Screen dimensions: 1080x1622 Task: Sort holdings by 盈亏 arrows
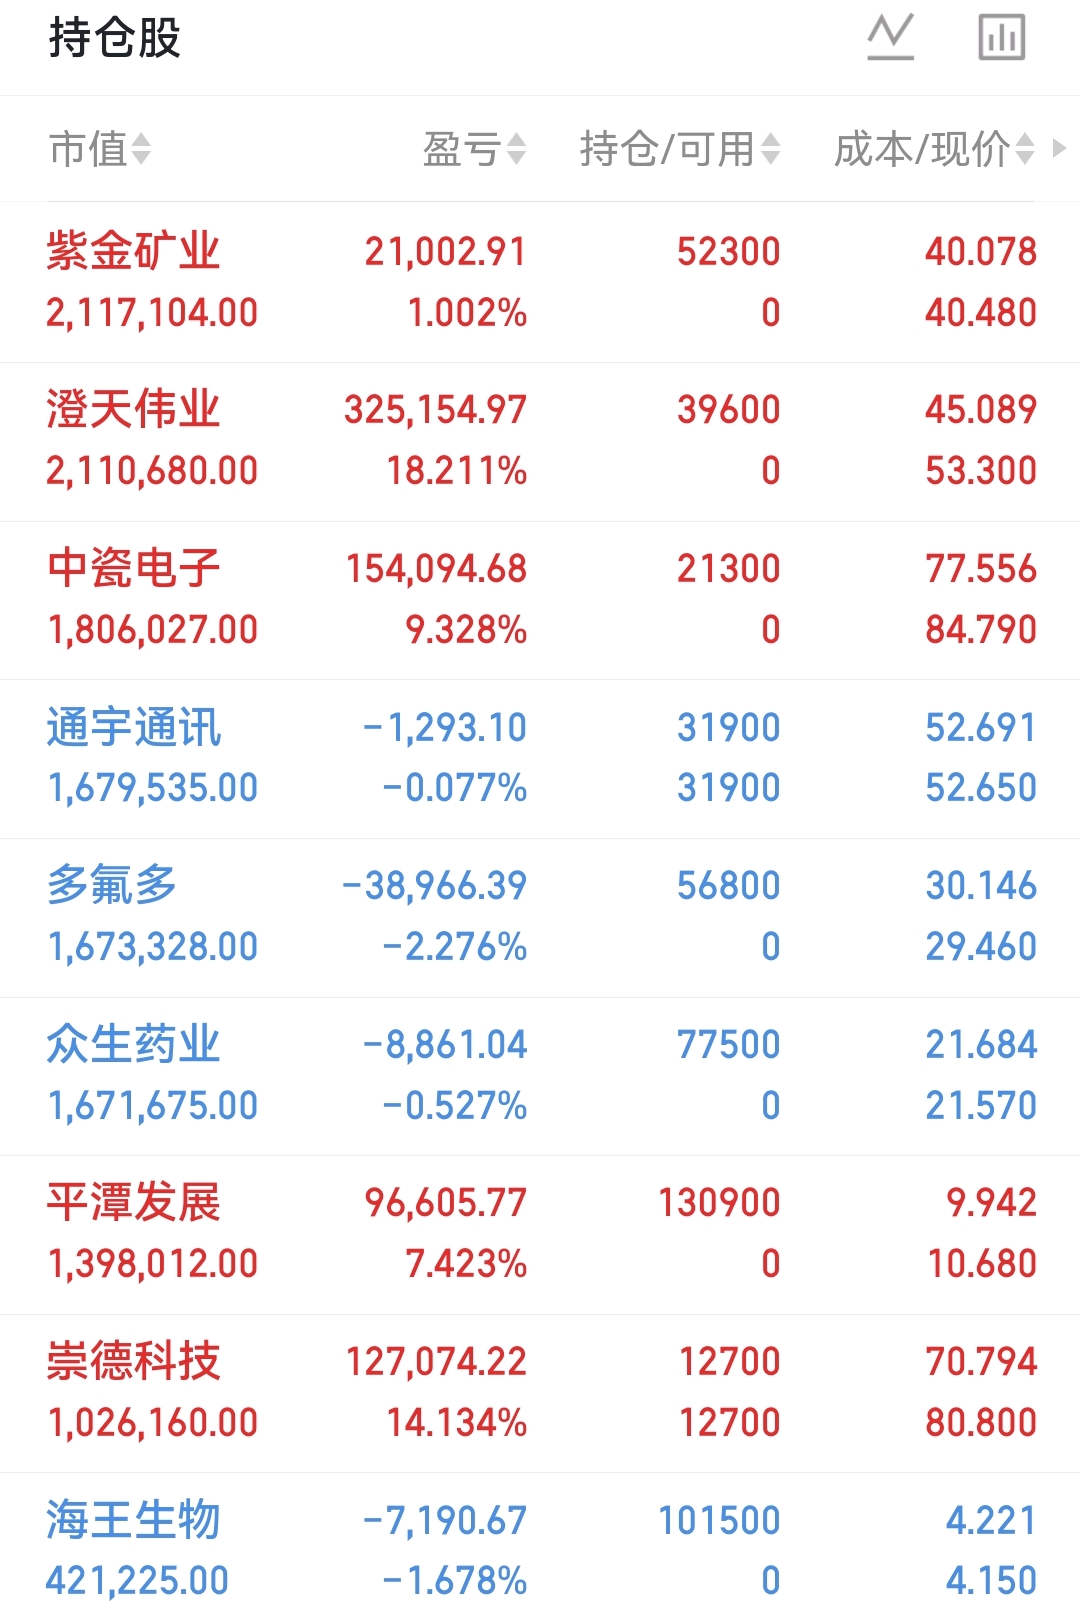(x=516, y=150)
